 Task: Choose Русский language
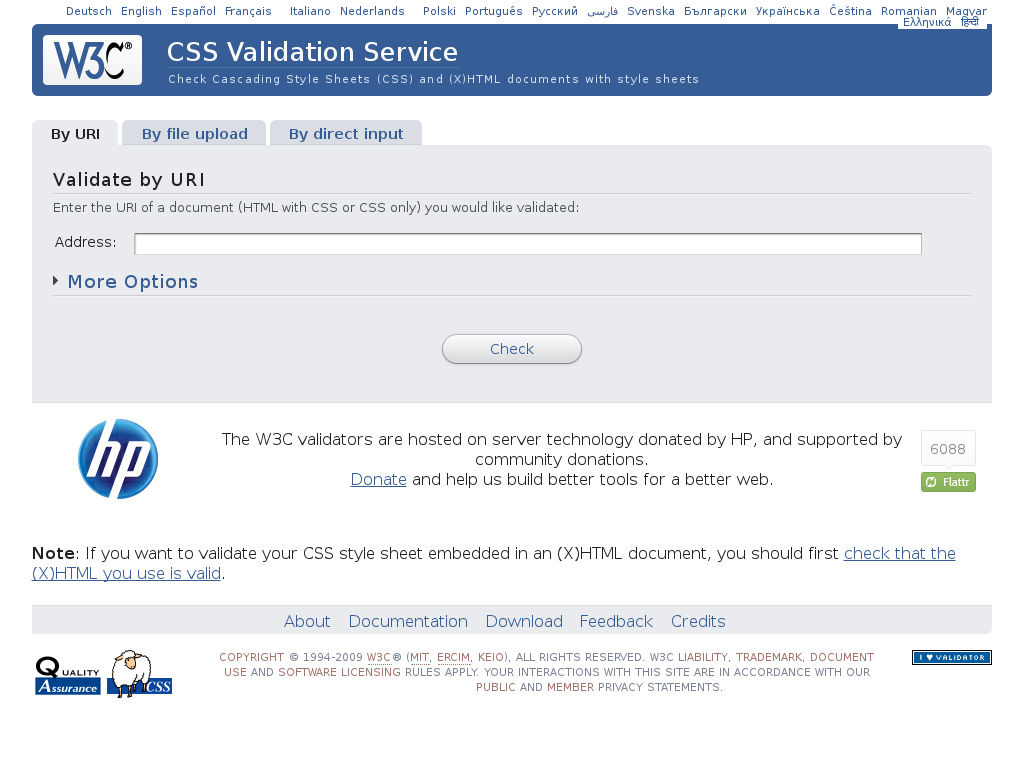tap(555, 11)
